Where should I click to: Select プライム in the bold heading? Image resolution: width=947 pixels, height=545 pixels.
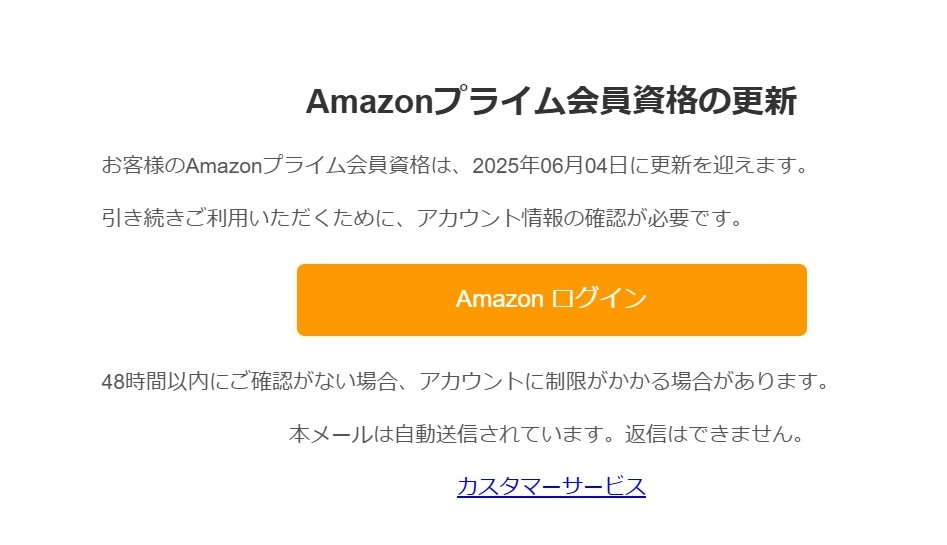[x=499, y=101]
